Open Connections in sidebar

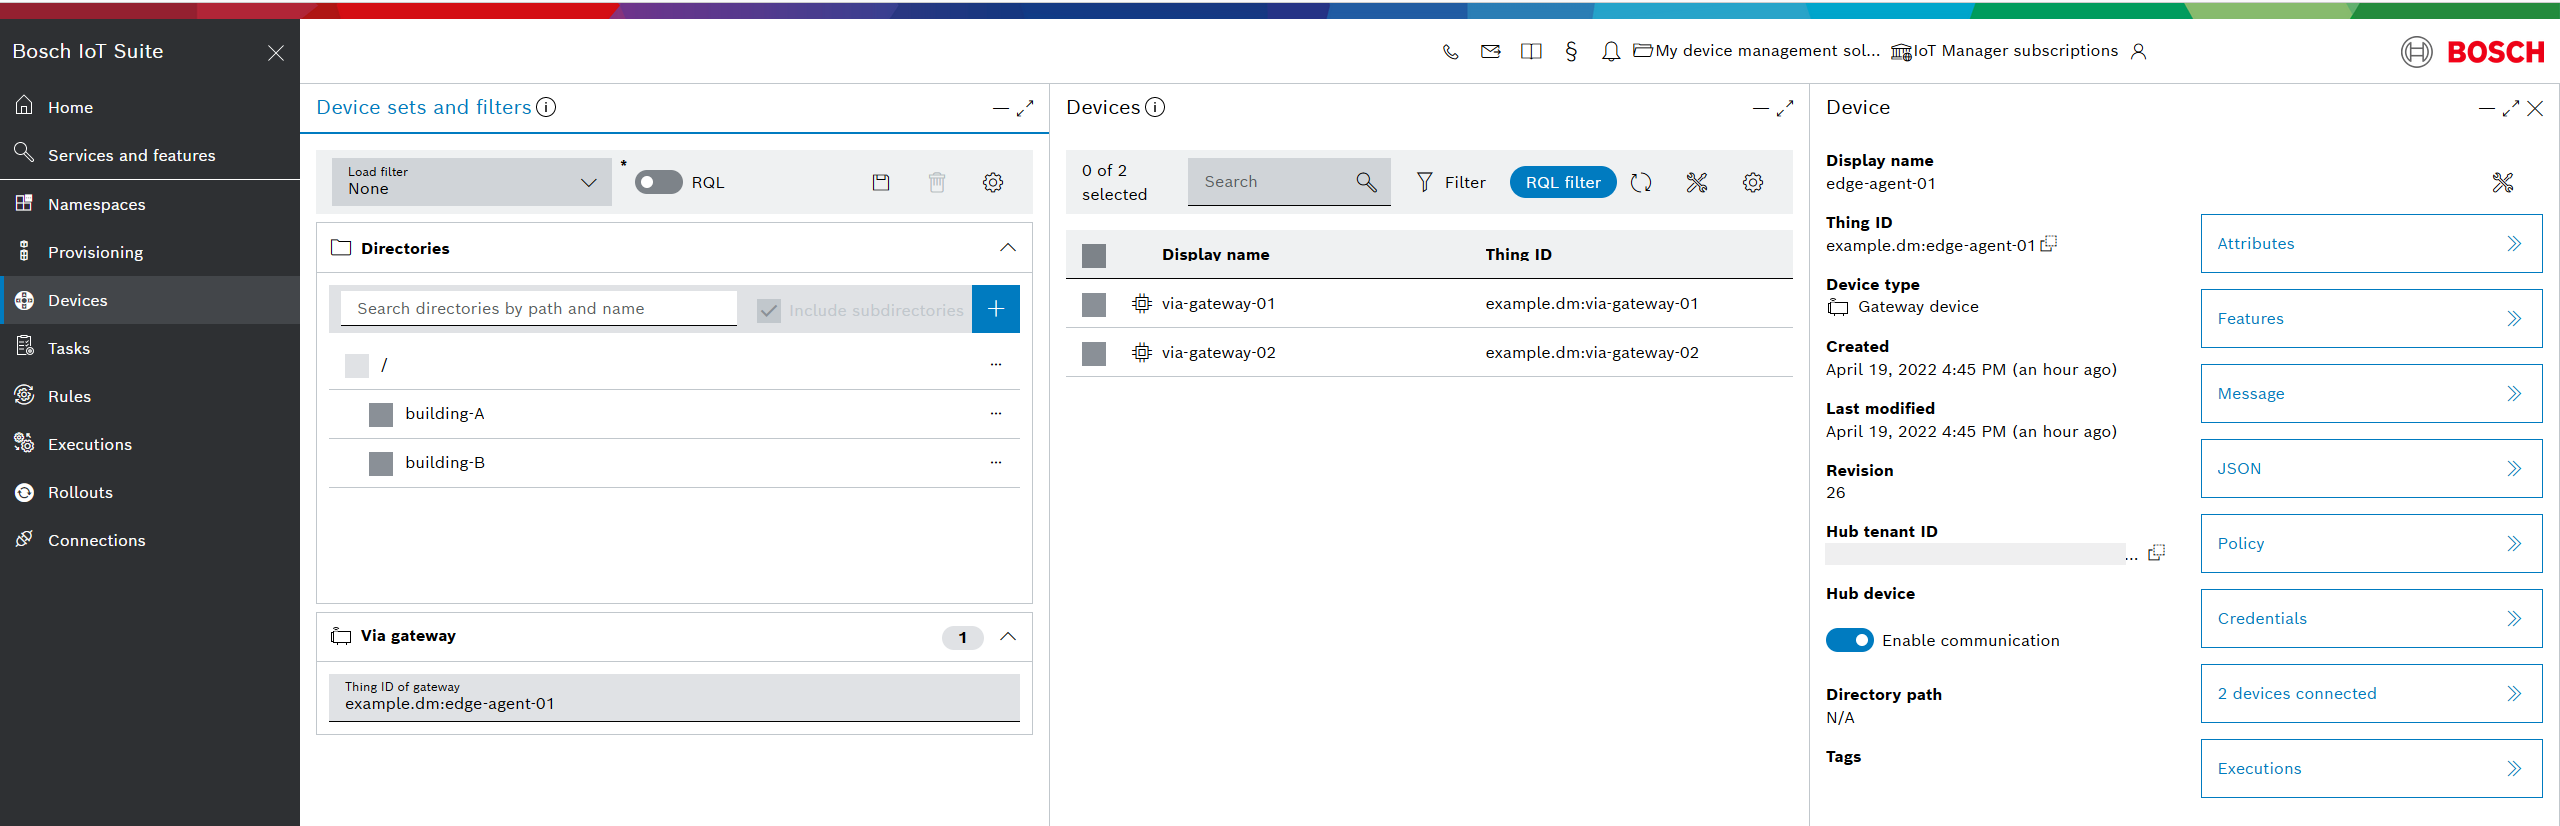point(150,540)
